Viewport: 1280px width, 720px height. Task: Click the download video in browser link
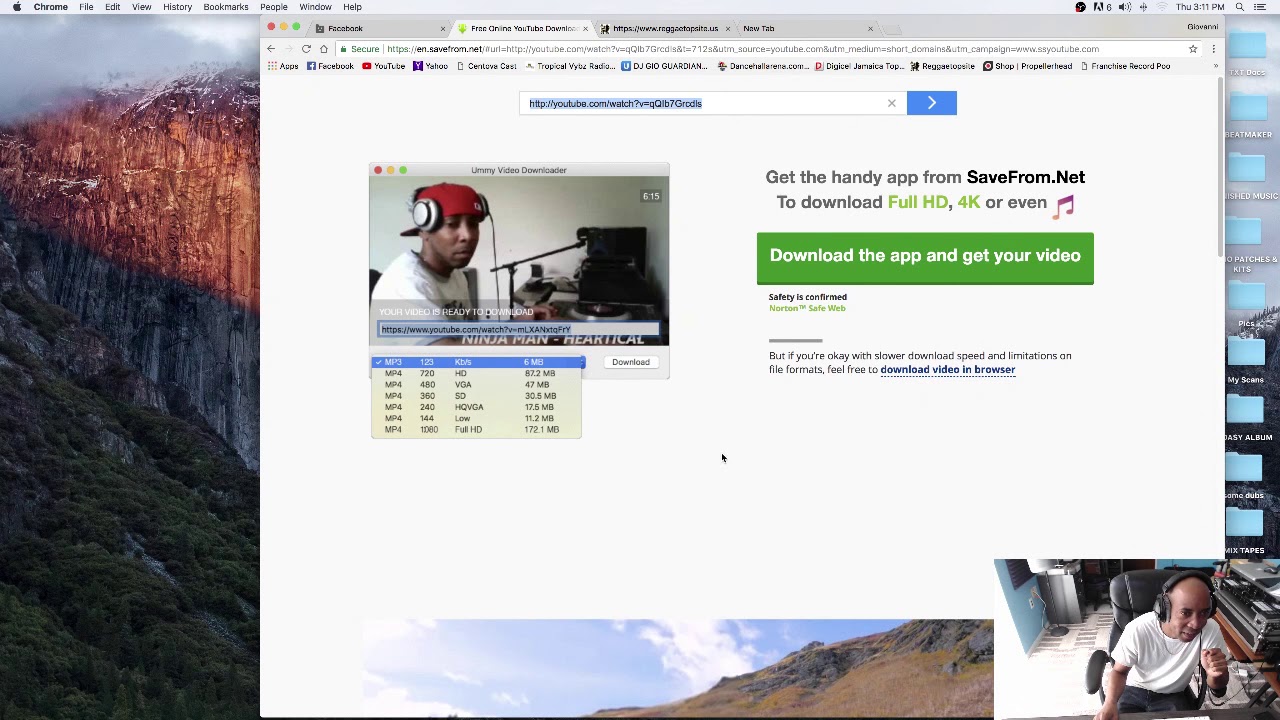[947, 370]
